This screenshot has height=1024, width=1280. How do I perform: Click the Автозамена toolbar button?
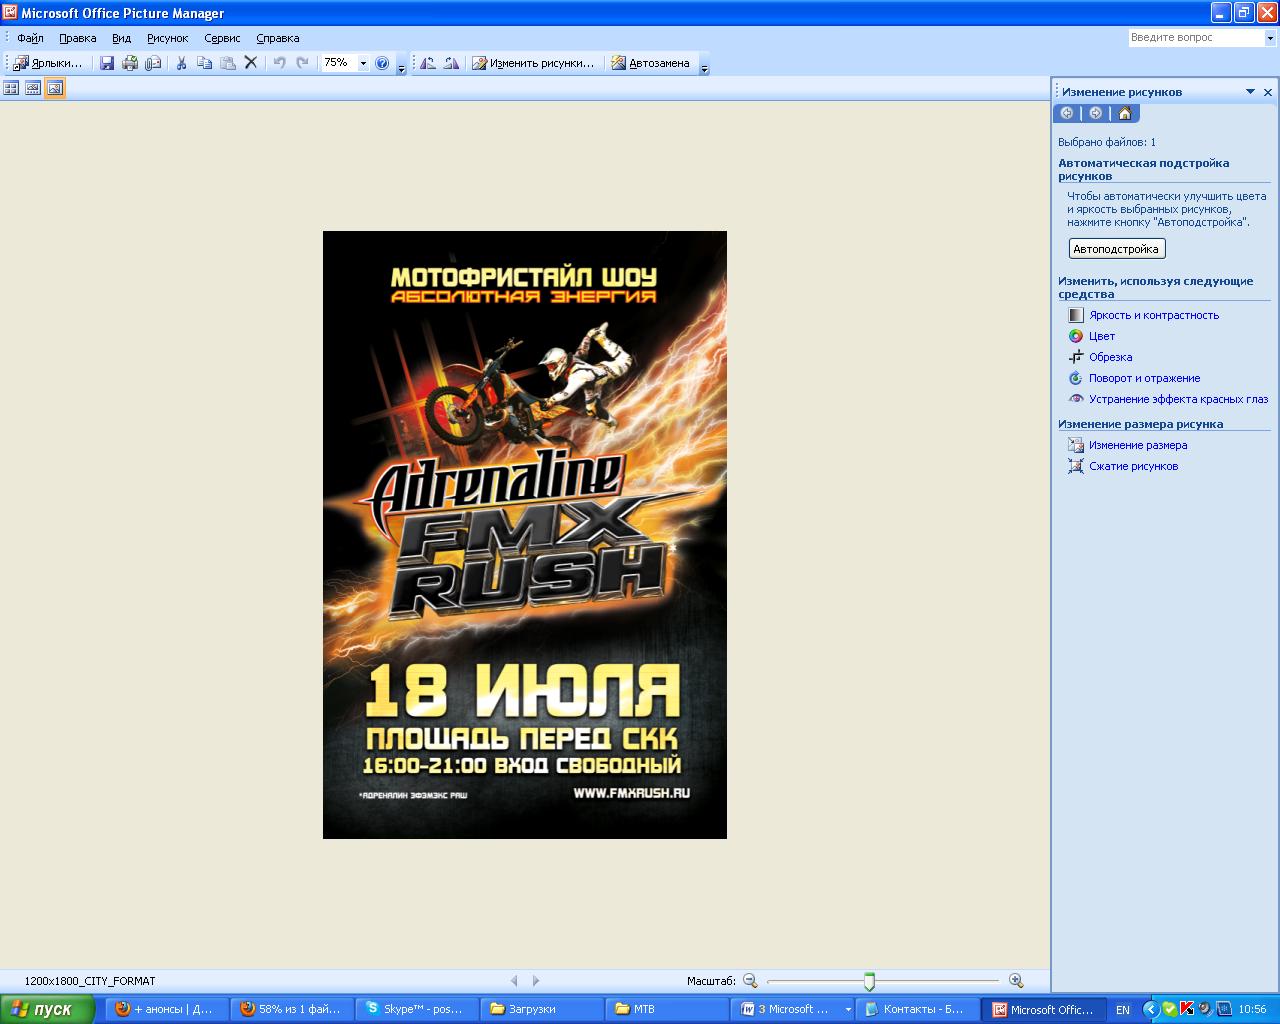click(651, 63)
